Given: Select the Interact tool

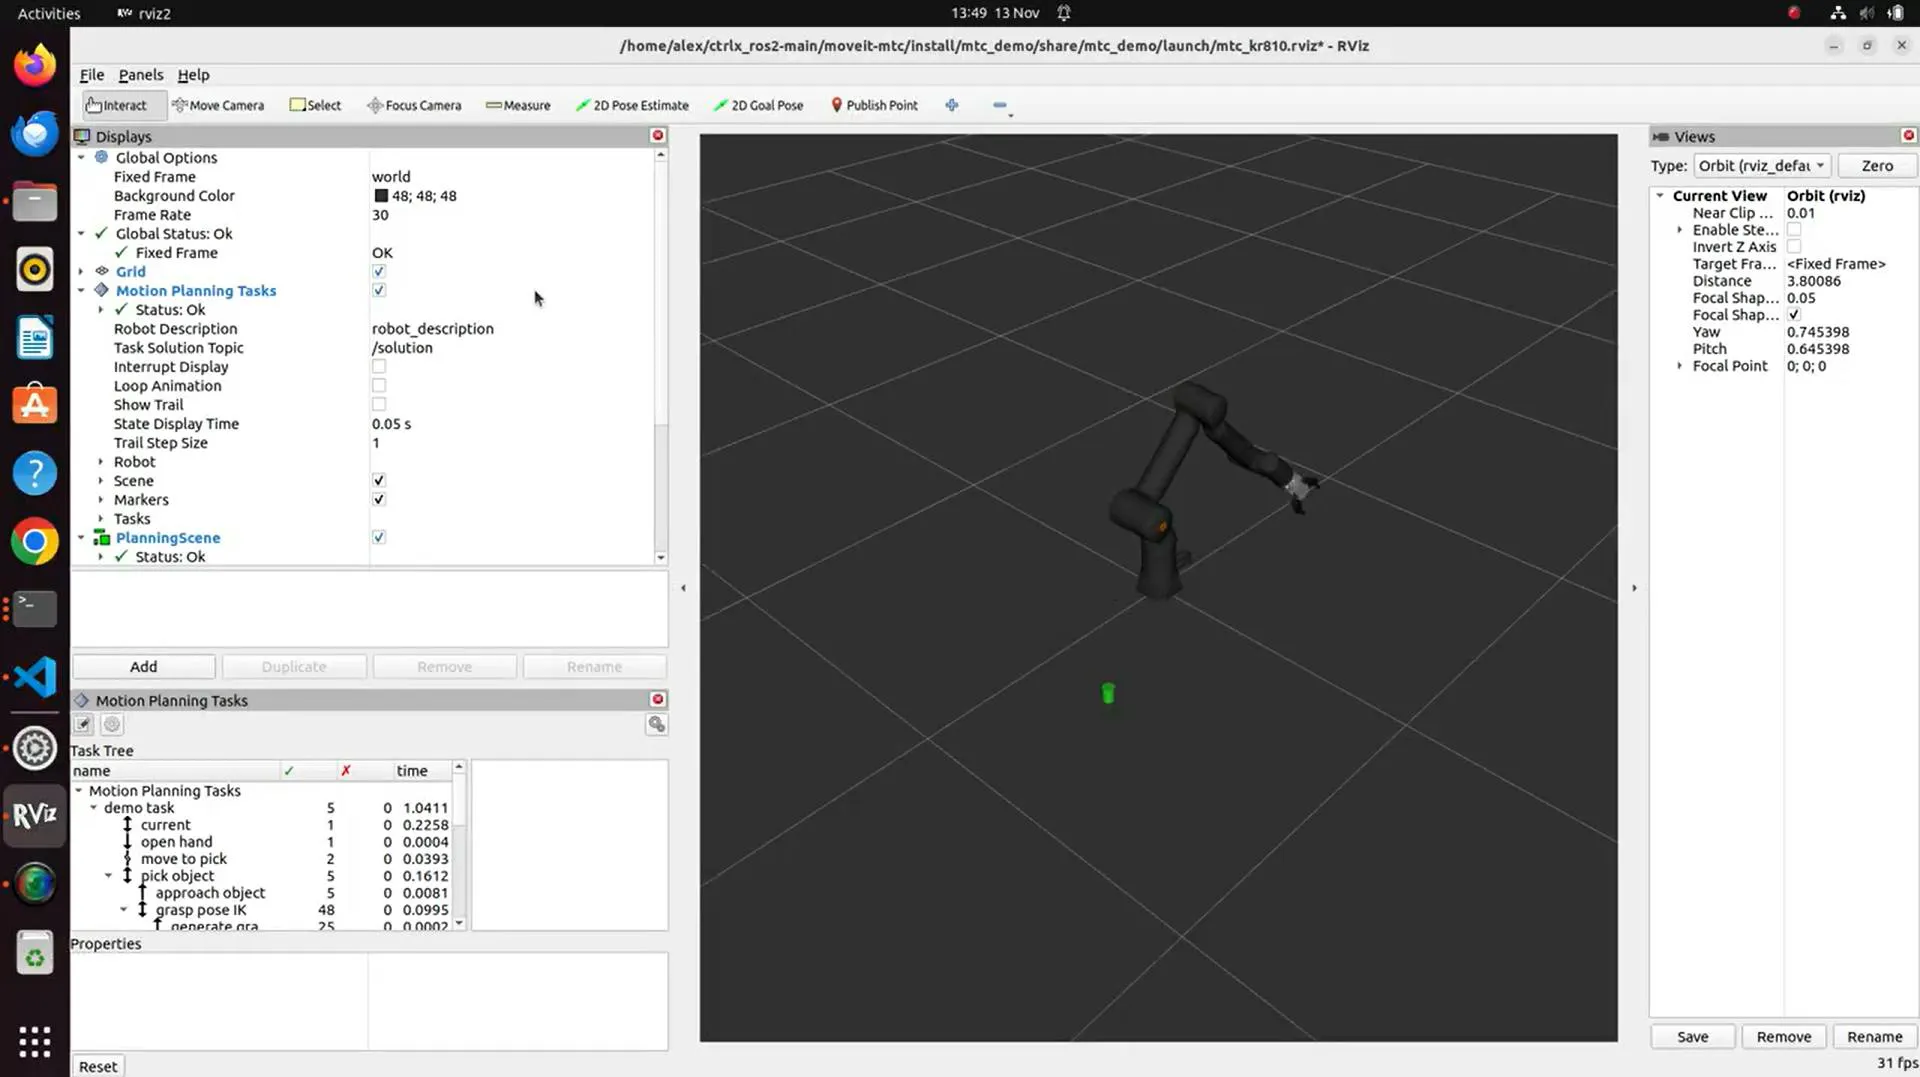Looking at the screenshot, I should (116, 105).
